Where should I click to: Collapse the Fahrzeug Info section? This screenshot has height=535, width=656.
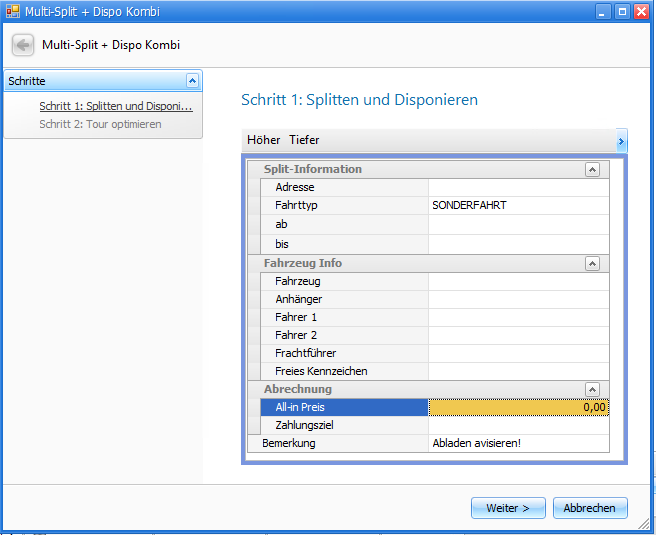(592, 264)
